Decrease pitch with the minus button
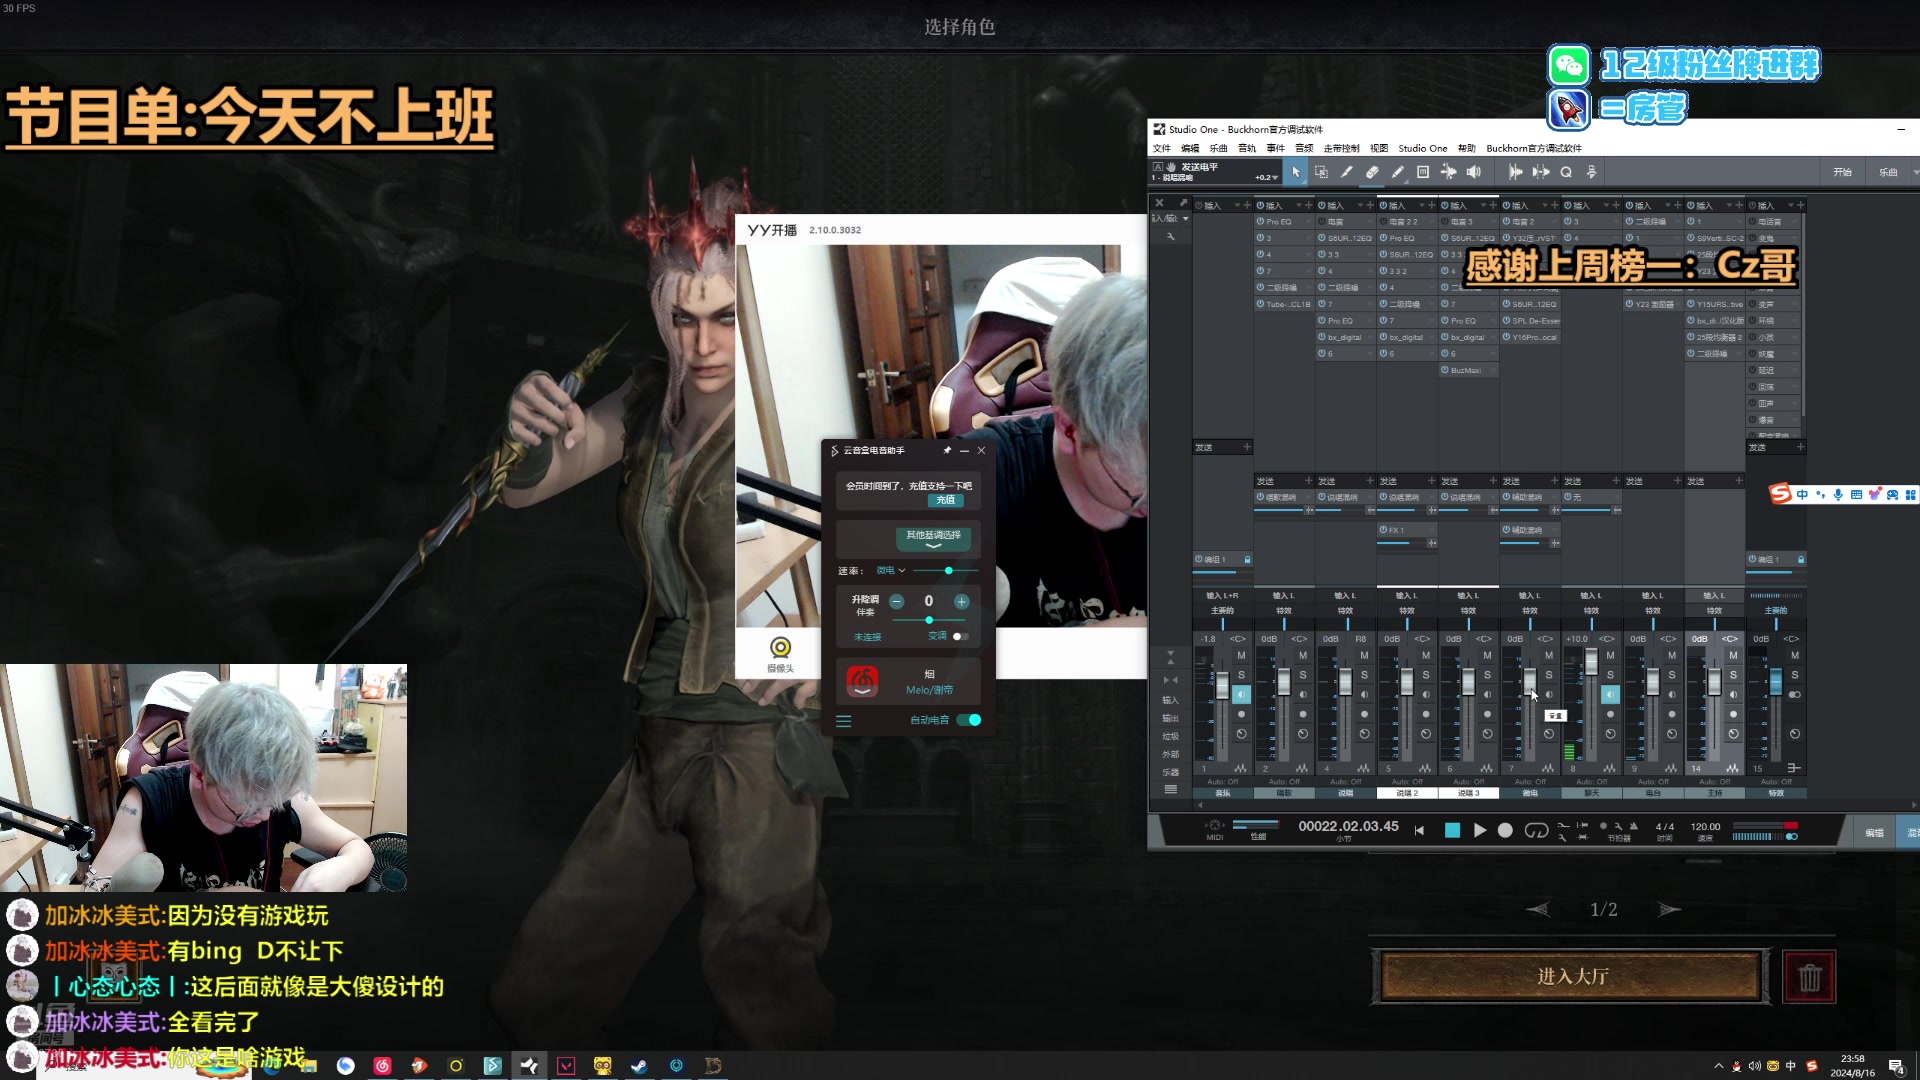The height and width of the screenshot is (1080, 1920). pyautogui.click(x=896, y=601)
